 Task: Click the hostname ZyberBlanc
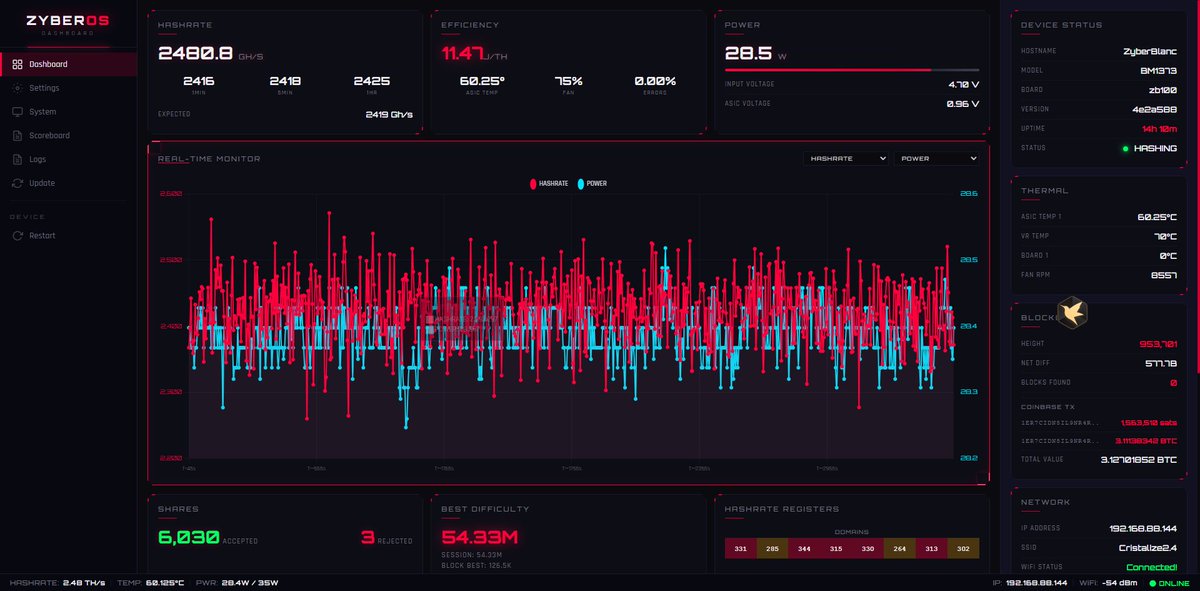pyautogui.click(x=1150, y=50)
